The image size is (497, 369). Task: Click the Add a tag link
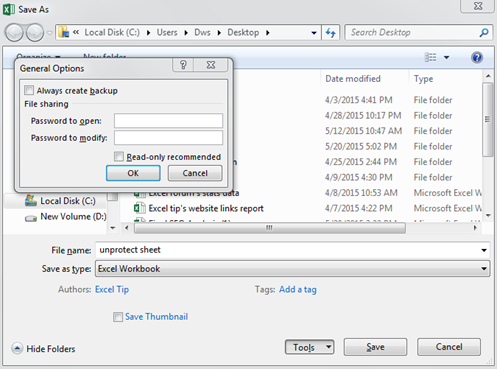[x=298, y=290]
